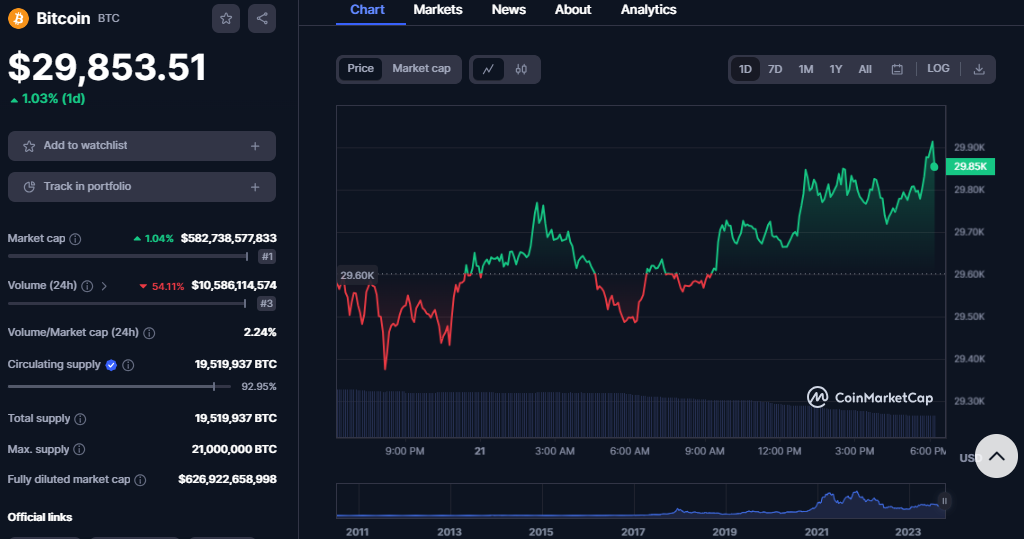Switch to line chart view icon
Image resolution: width=1024 pixels, height=539 pixels.
[488, 69]
